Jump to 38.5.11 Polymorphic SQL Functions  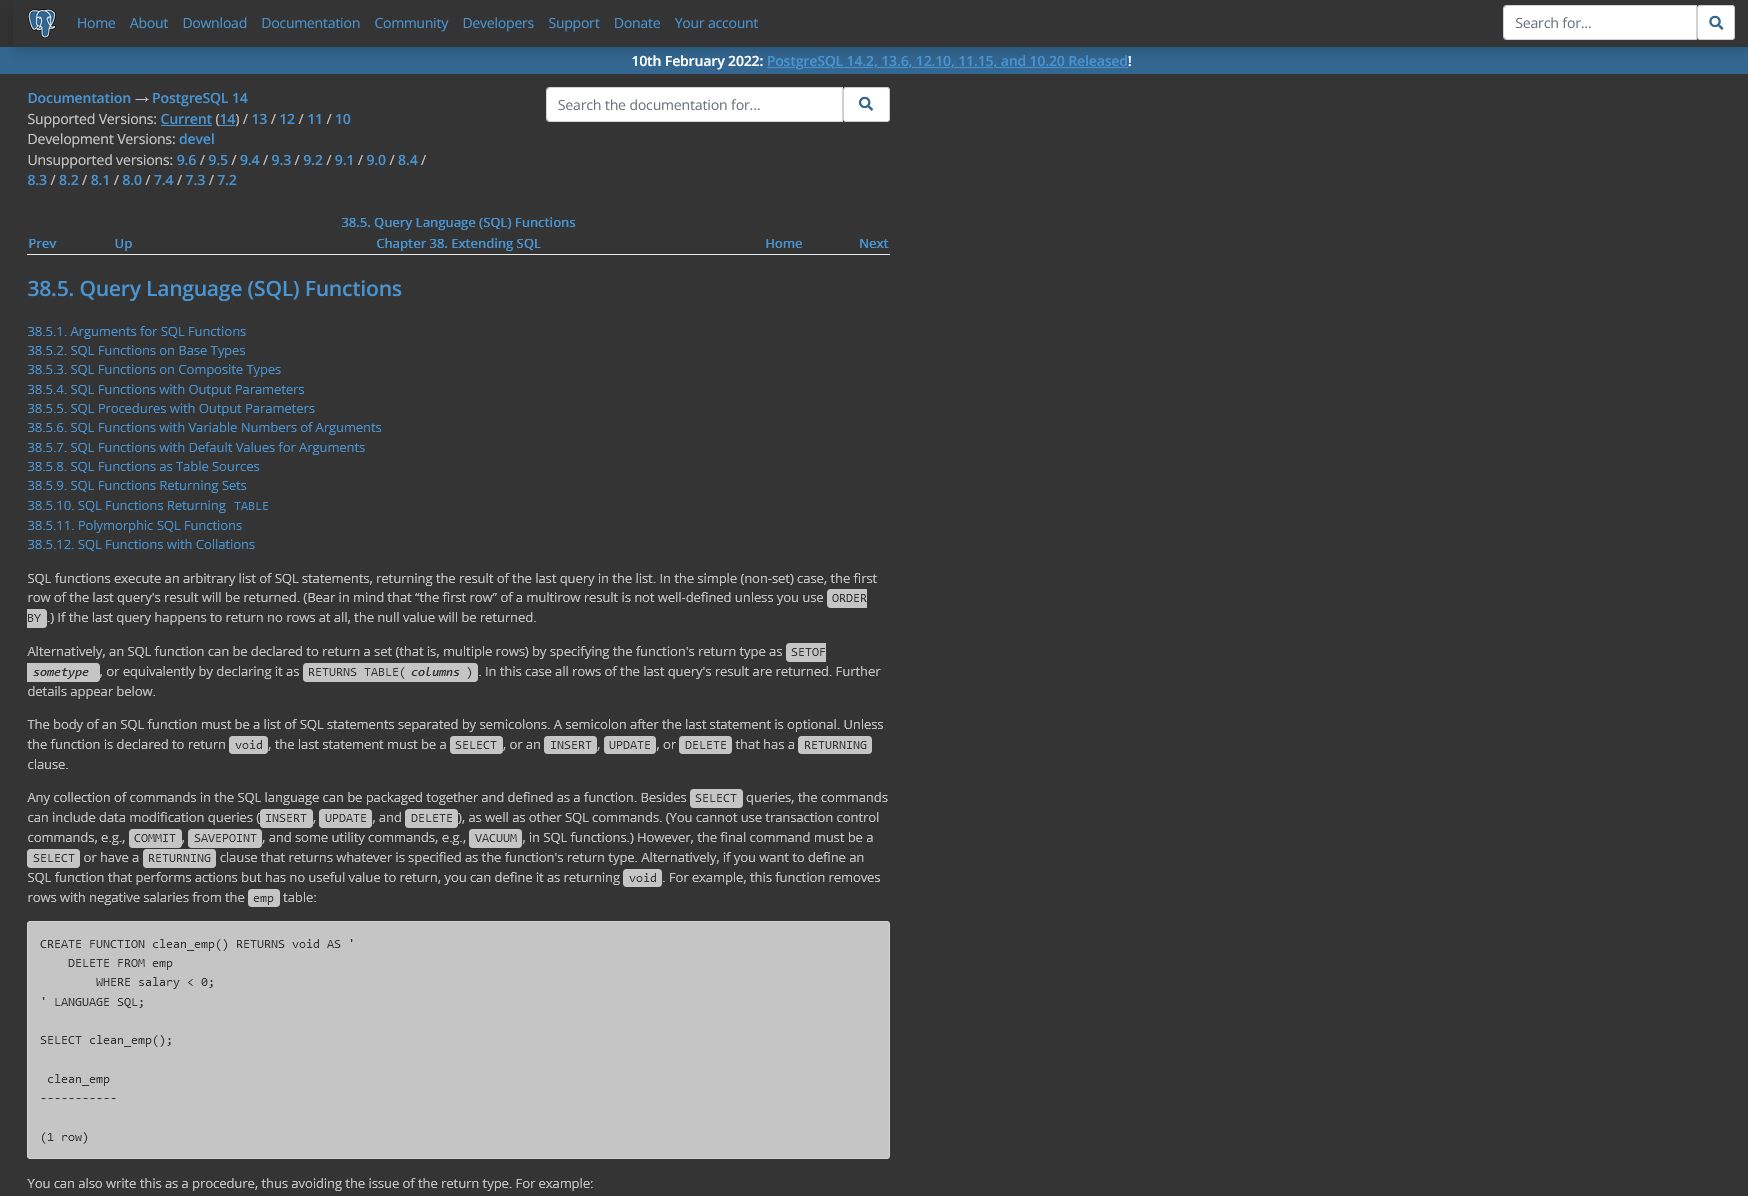coord(135,525)
